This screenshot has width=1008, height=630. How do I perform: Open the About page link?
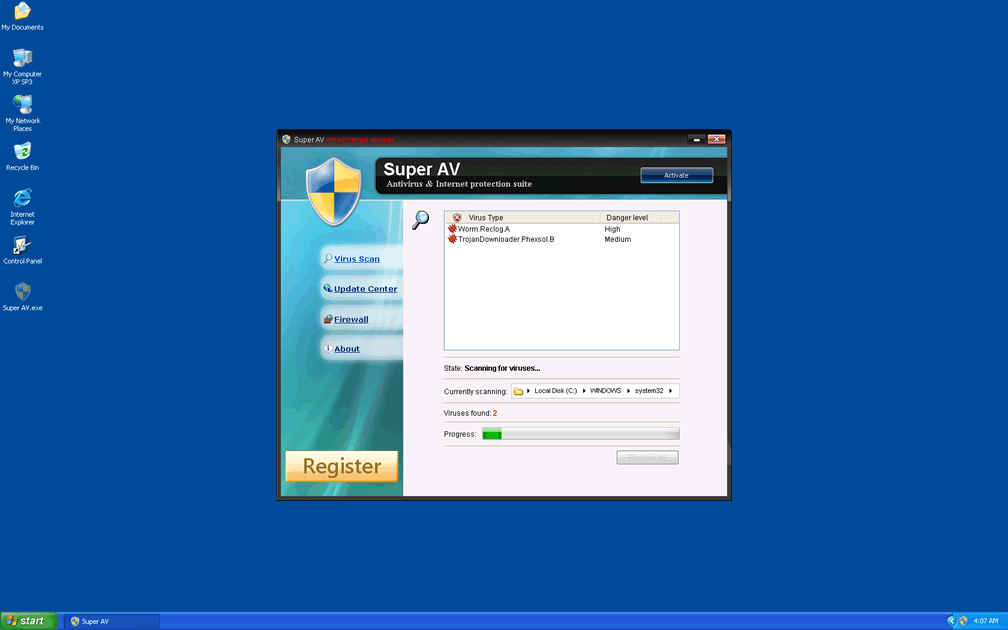click(346, 349)
